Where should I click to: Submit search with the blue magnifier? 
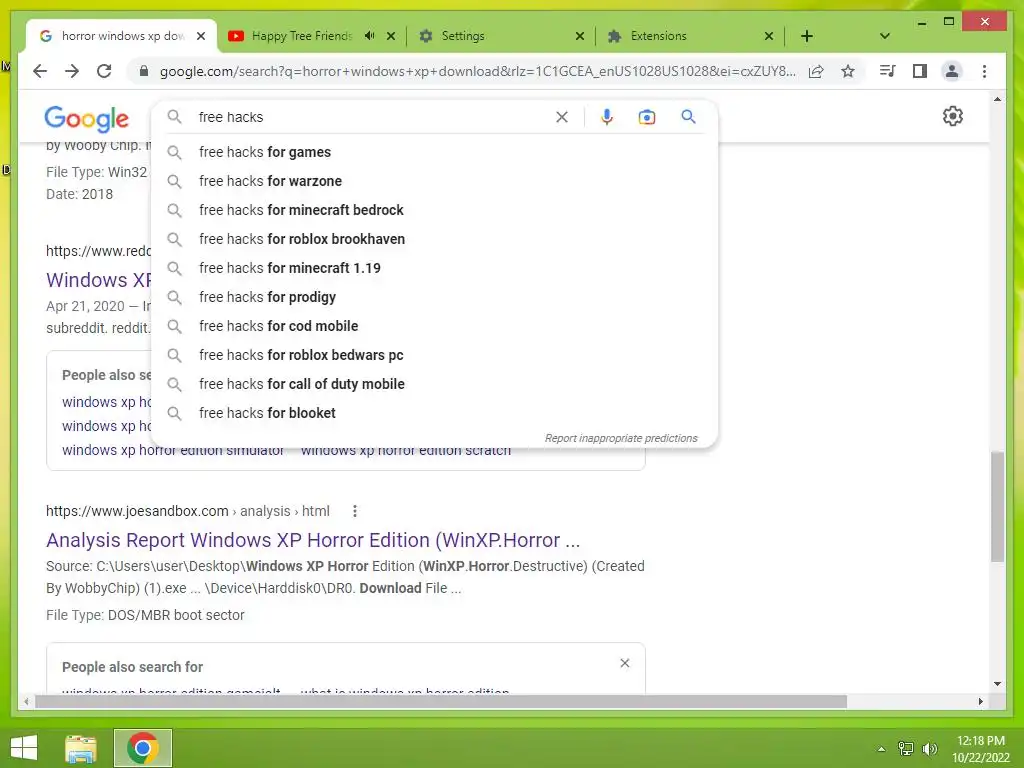688,117
